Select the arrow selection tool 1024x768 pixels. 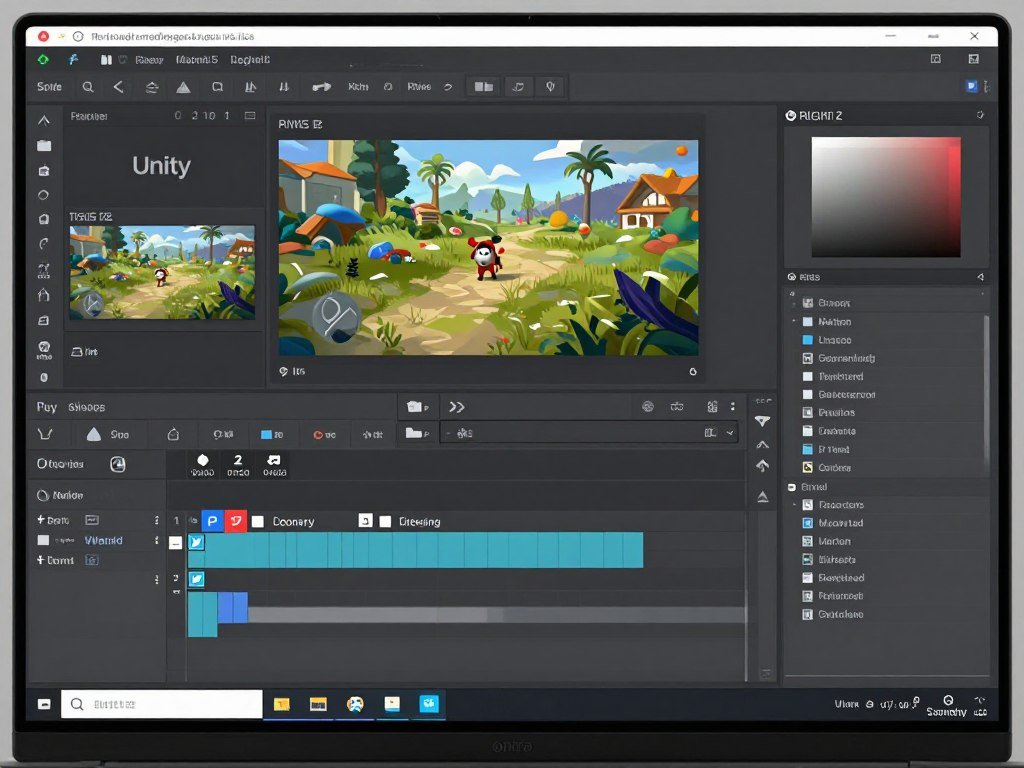point(117,87)
